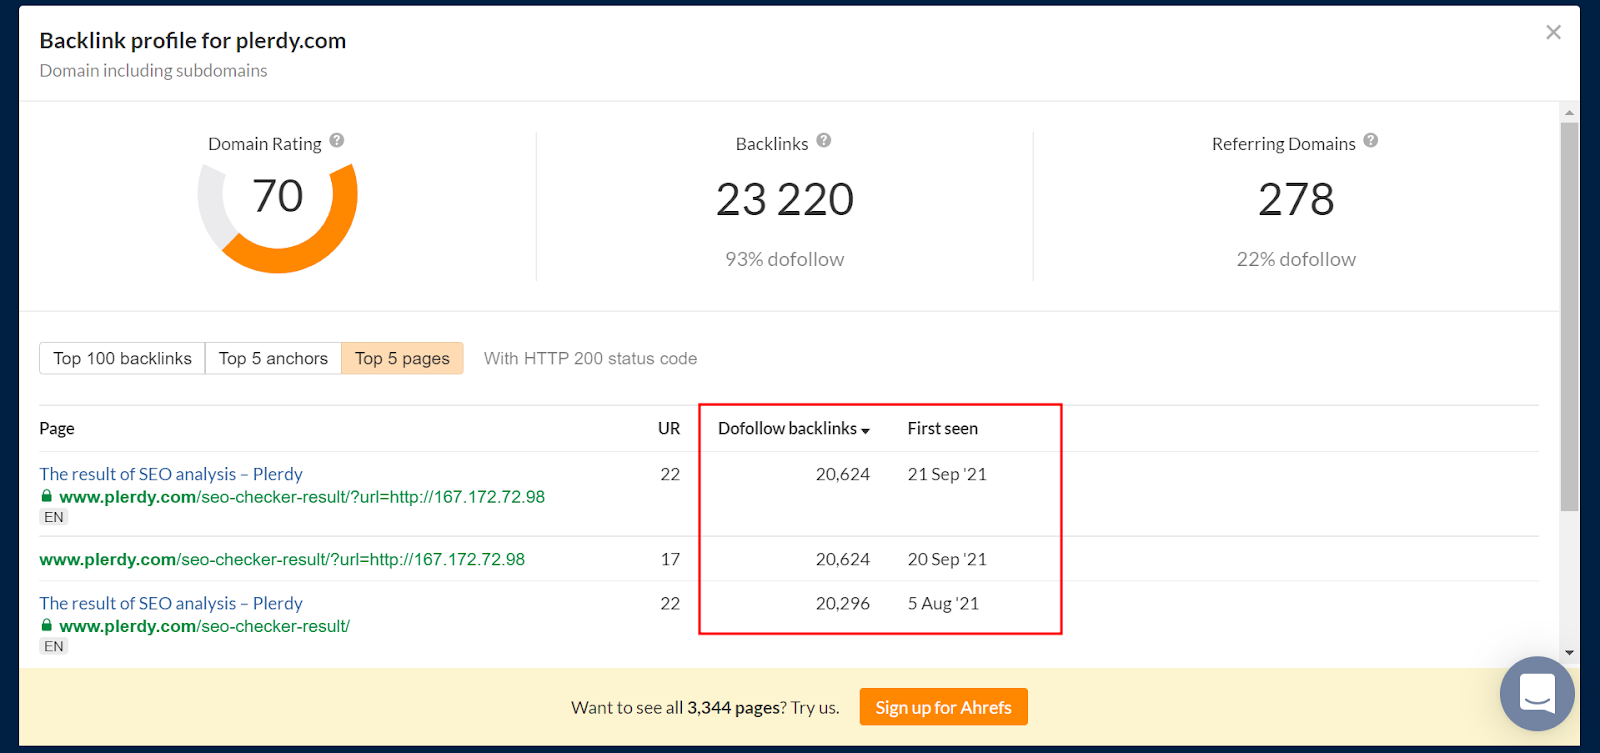
Task: Open help icon next to Referring Domains
Action: tap(1371, 141)
